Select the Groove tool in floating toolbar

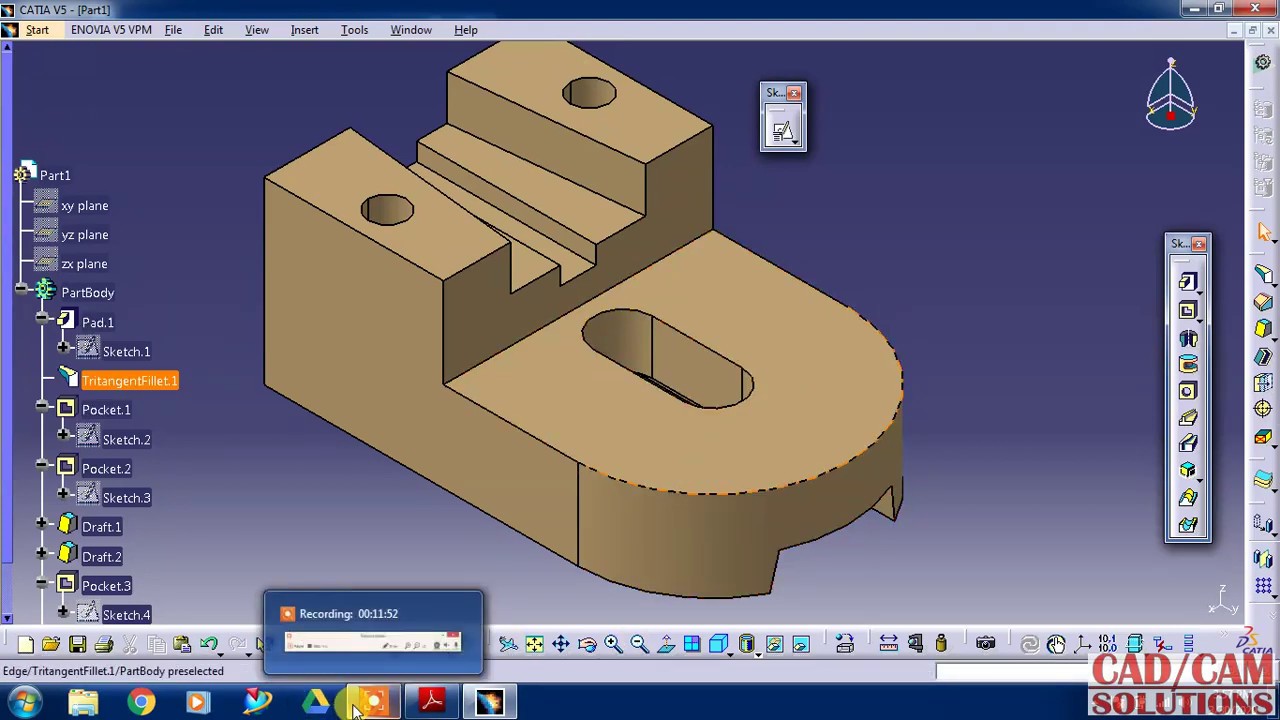(x=1187, y=365)
